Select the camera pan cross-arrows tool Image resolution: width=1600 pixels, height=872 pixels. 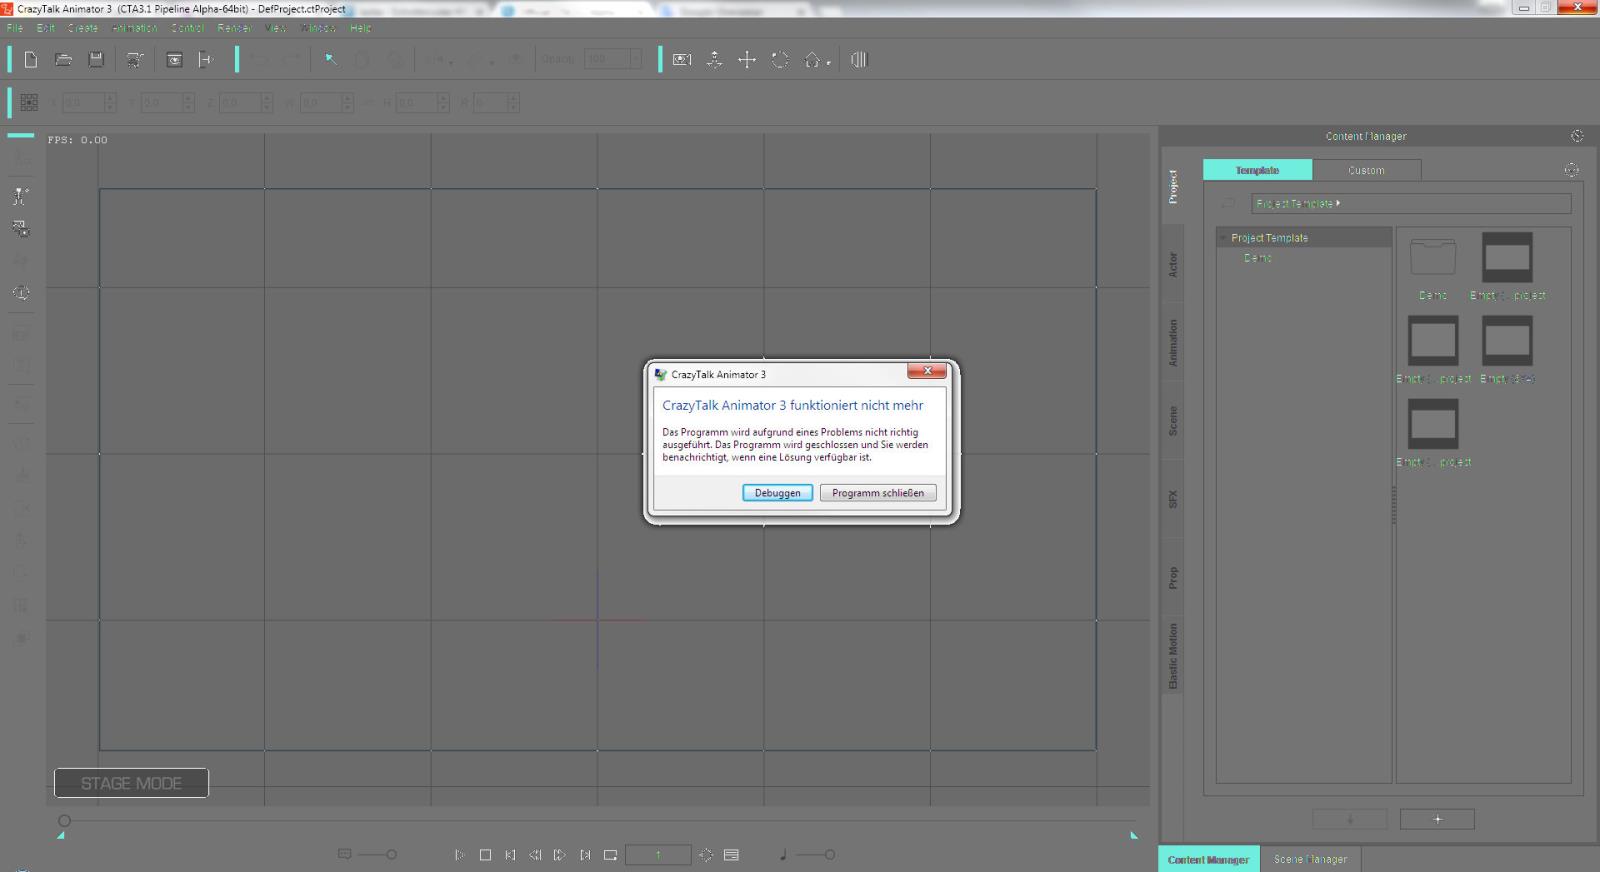click(747, 60)
